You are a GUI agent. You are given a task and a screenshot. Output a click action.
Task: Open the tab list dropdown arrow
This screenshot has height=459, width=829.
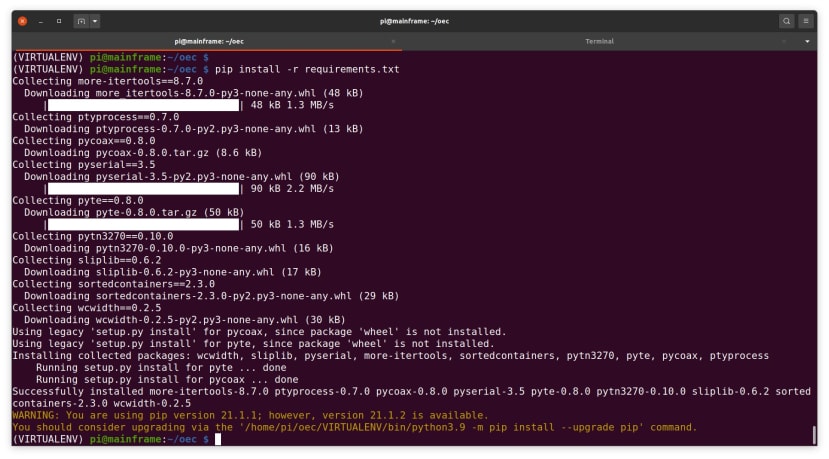807,41
